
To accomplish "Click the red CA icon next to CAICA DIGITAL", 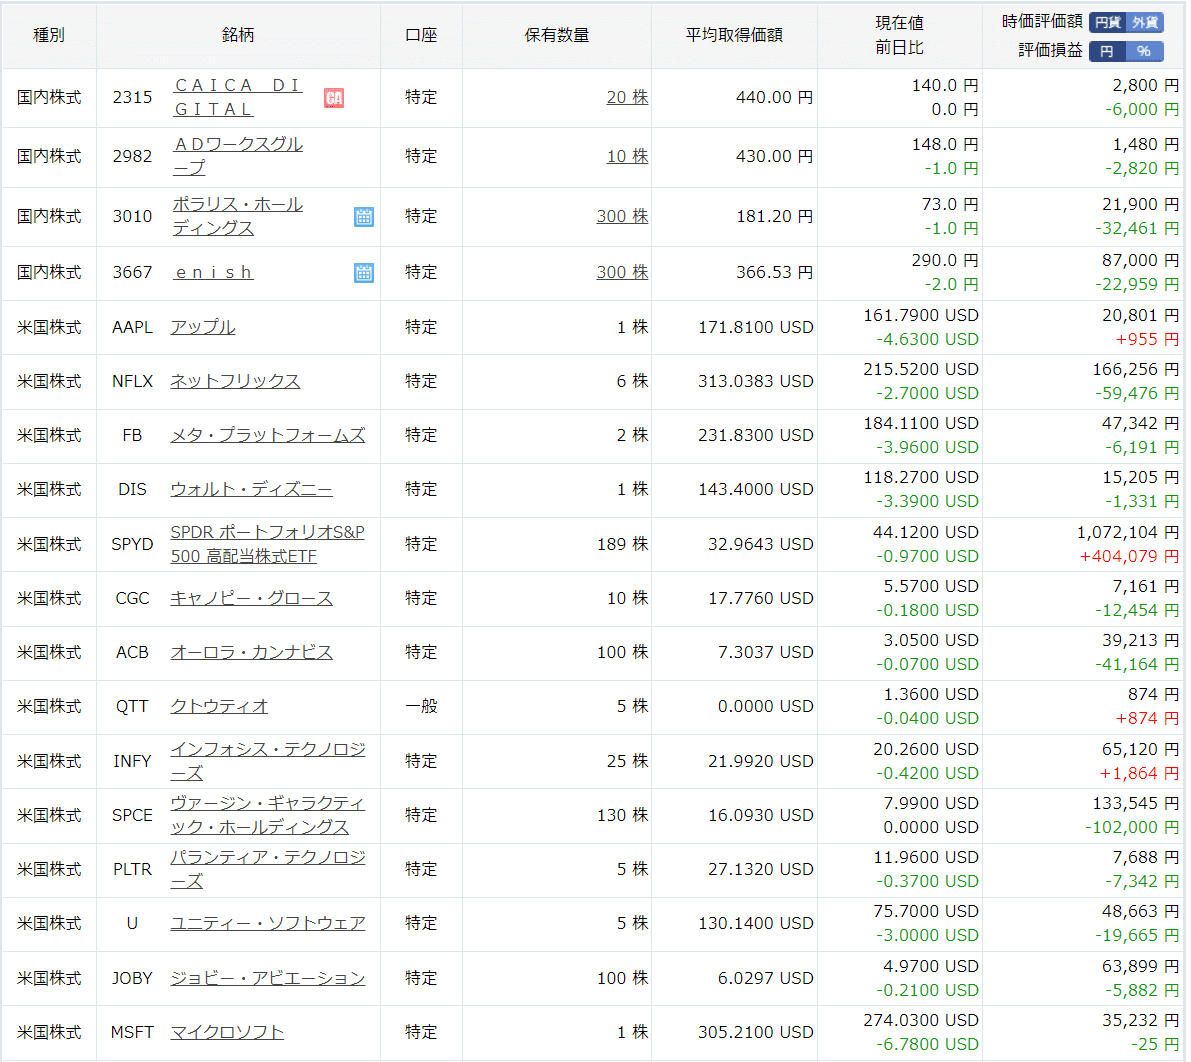I will click(x=334, y=98).
